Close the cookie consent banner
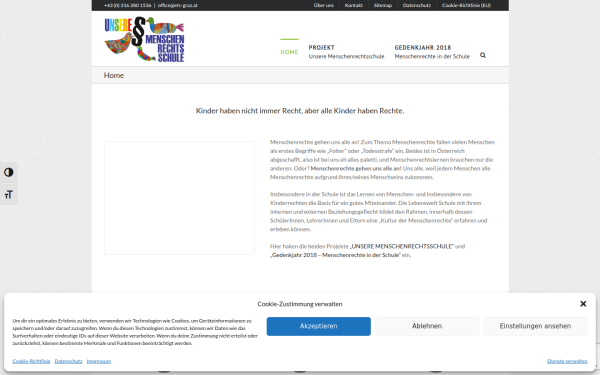Image resolution: width=600 pixels, height=375 pixels. pos(583,304)
